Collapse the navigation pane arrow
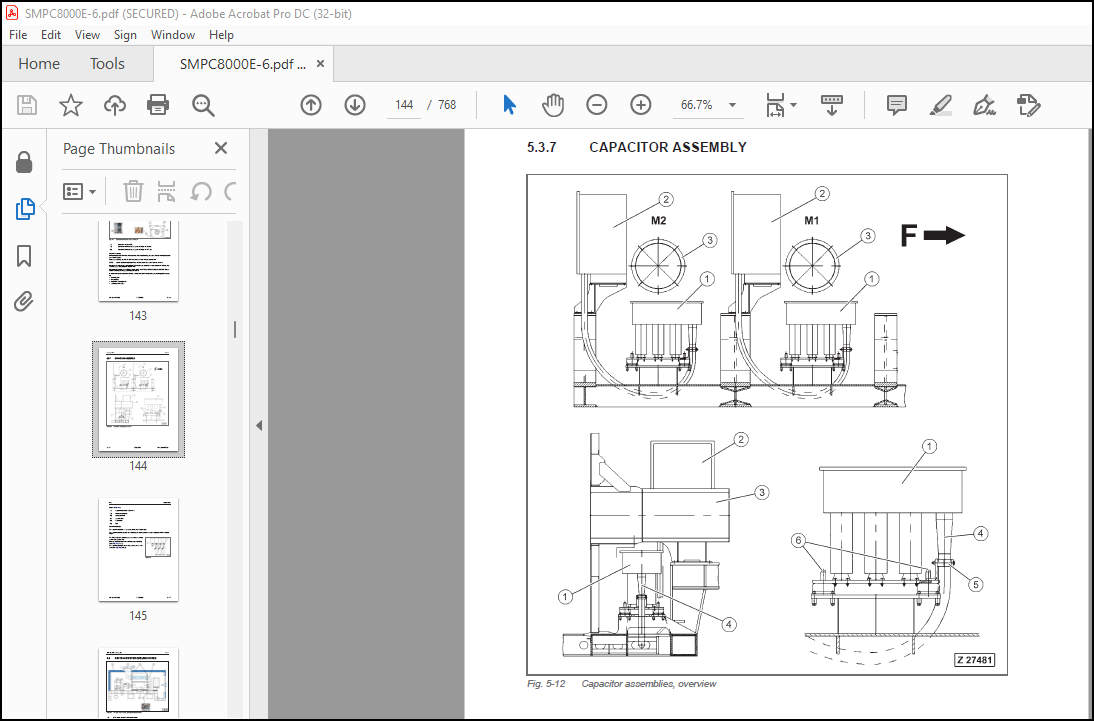This screenshot has height=721, width=1094. [x=259, y=425]
